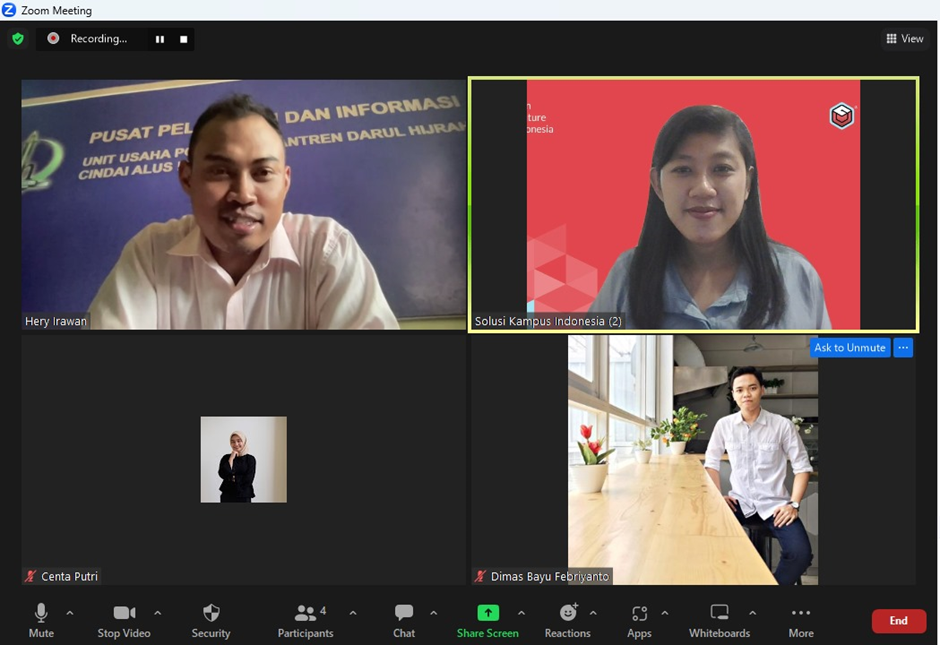The height and width of the screenshot is (645, 940).
Task: Open the View layout options
Action: 905,38
